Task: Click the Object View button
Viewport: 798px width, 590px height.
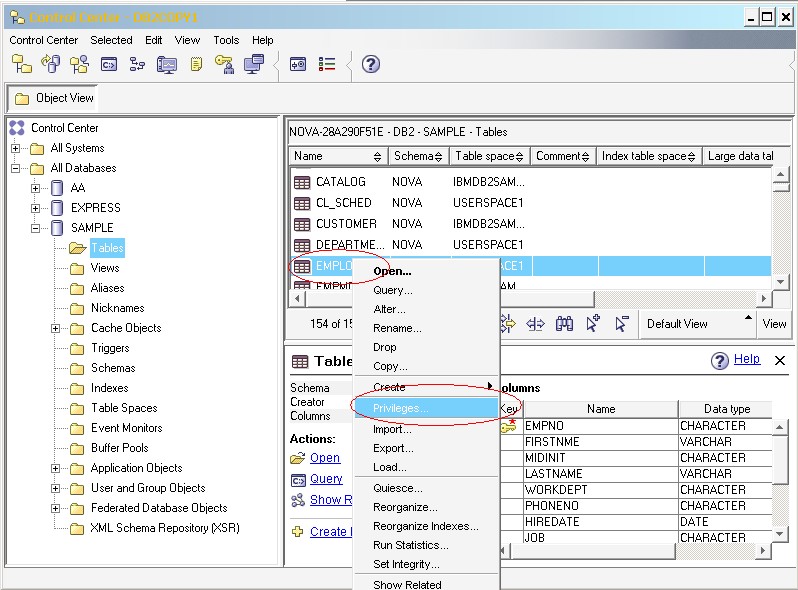Action: [54, 98]
